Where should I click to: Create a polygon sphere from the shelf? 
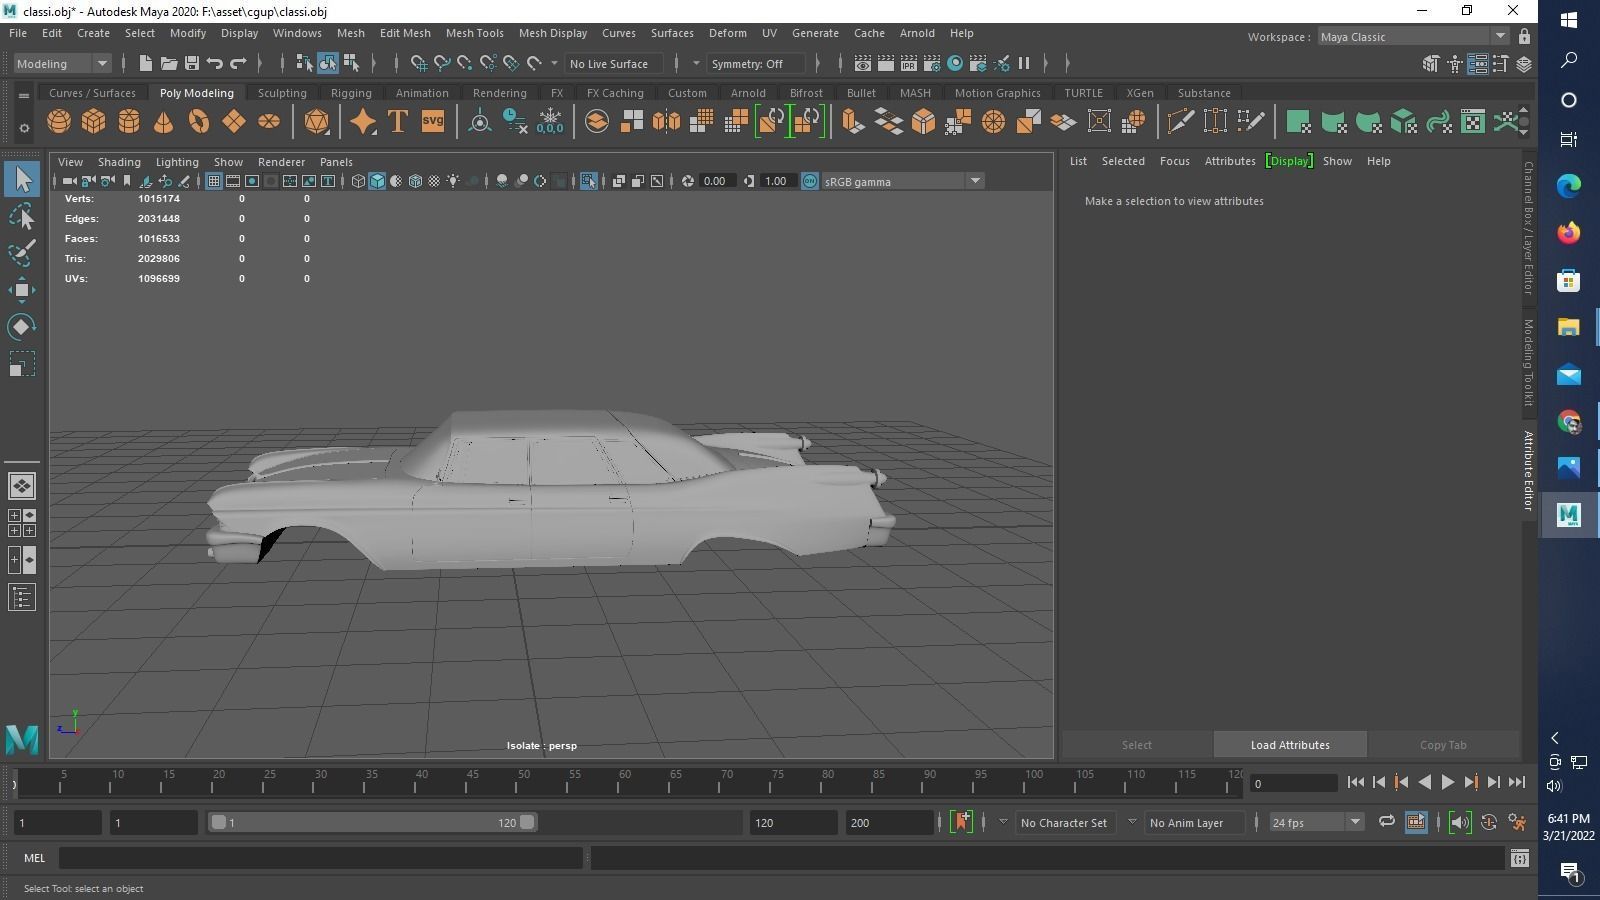59,122
